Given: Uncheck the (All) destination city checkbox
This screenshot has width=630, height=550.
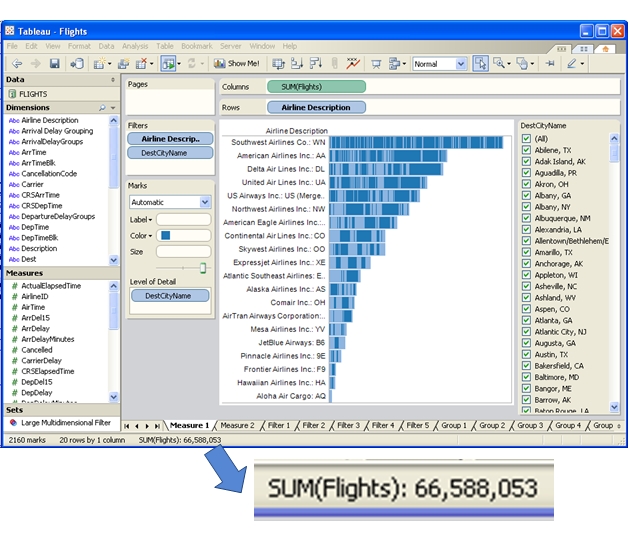Looking at the screenshot, I should (526, 139).
